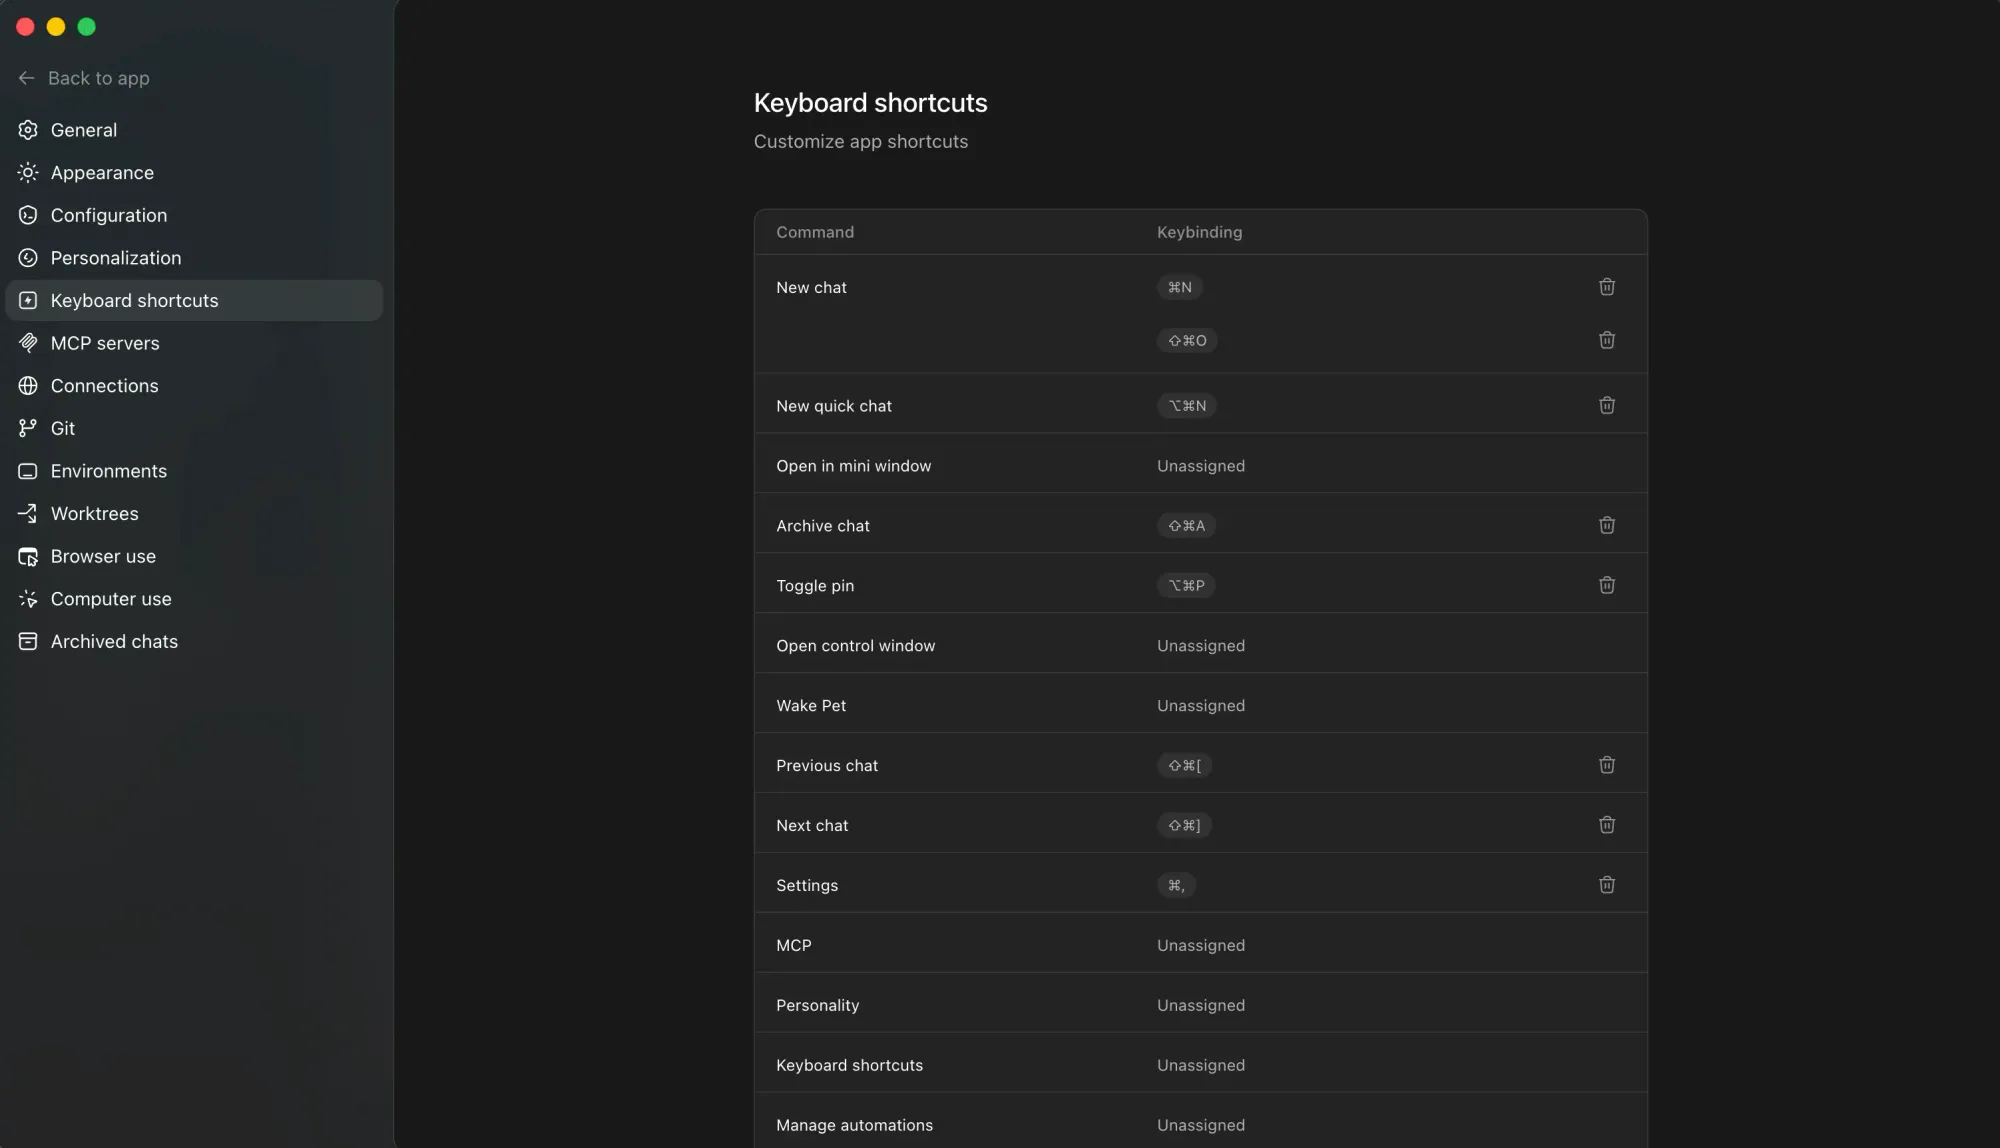Go to Browser use settings
The height and width of the screenshot is (1148, 2000).
(x=194, y=556)
